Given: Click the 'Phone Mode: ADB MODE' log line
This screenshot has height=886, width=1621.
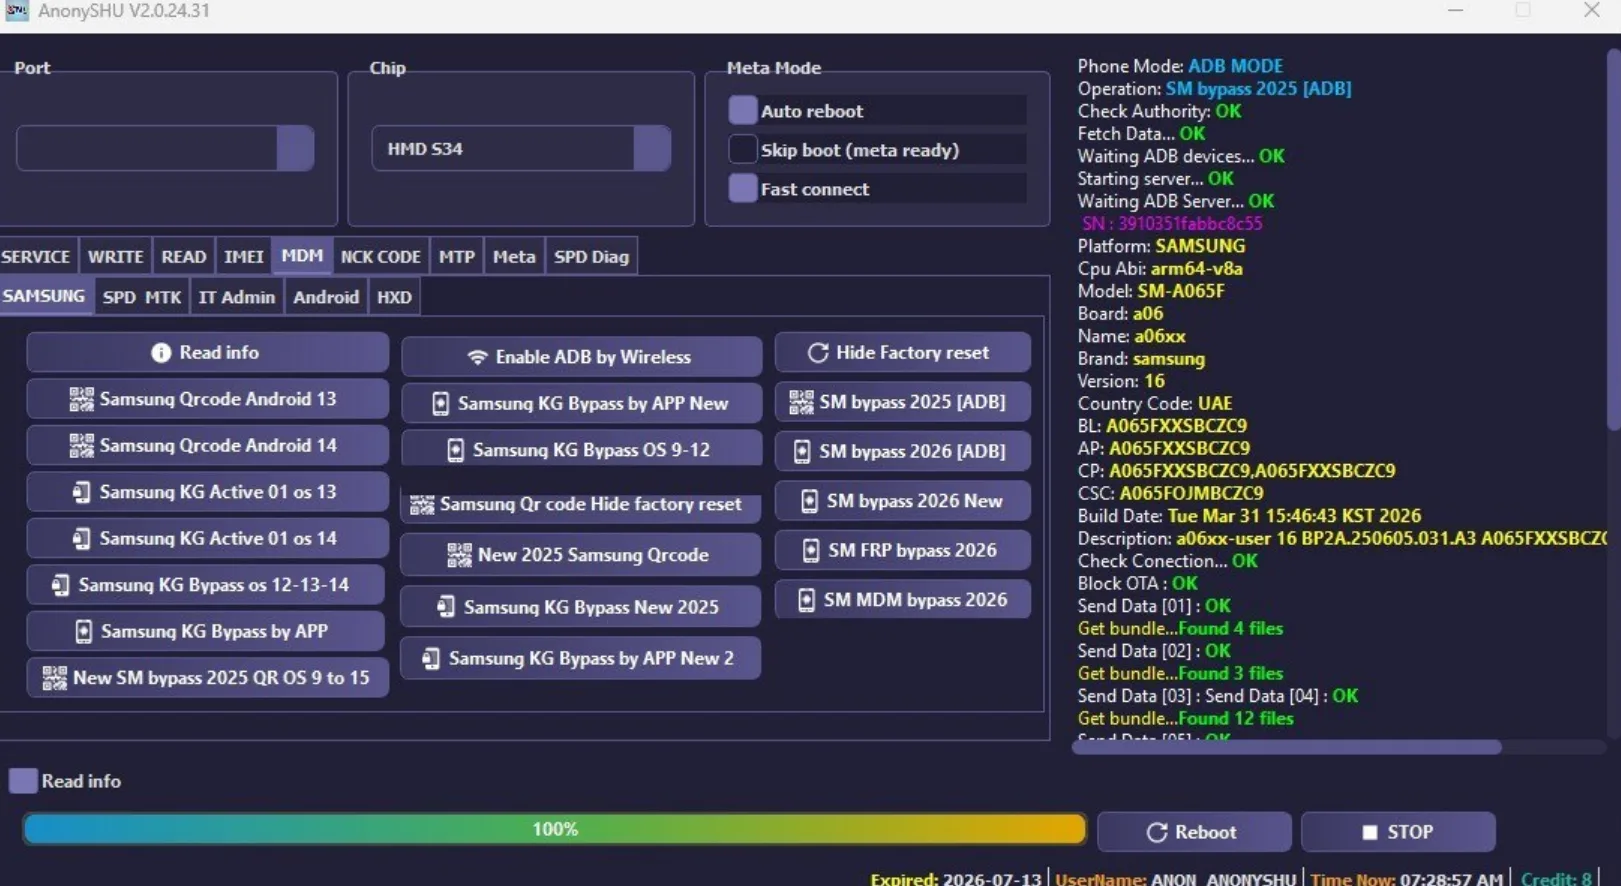Looking at the screenshot, I should (1180, 66).
